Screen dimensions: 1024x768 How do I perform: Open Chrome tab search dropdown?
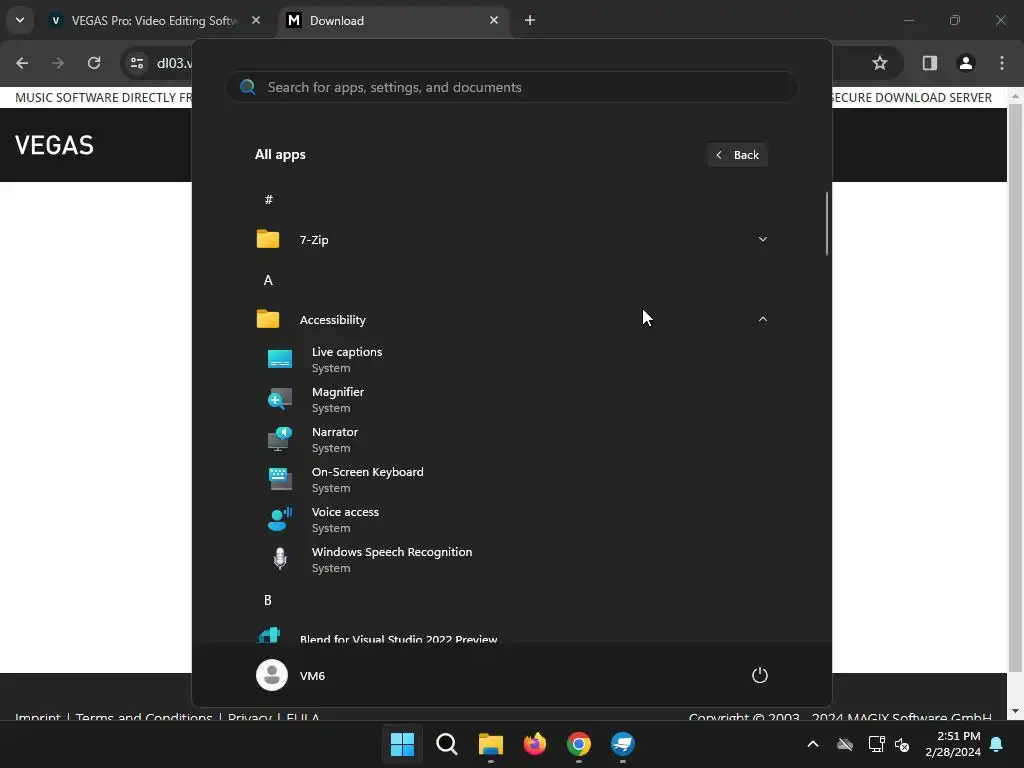(20, 20)
